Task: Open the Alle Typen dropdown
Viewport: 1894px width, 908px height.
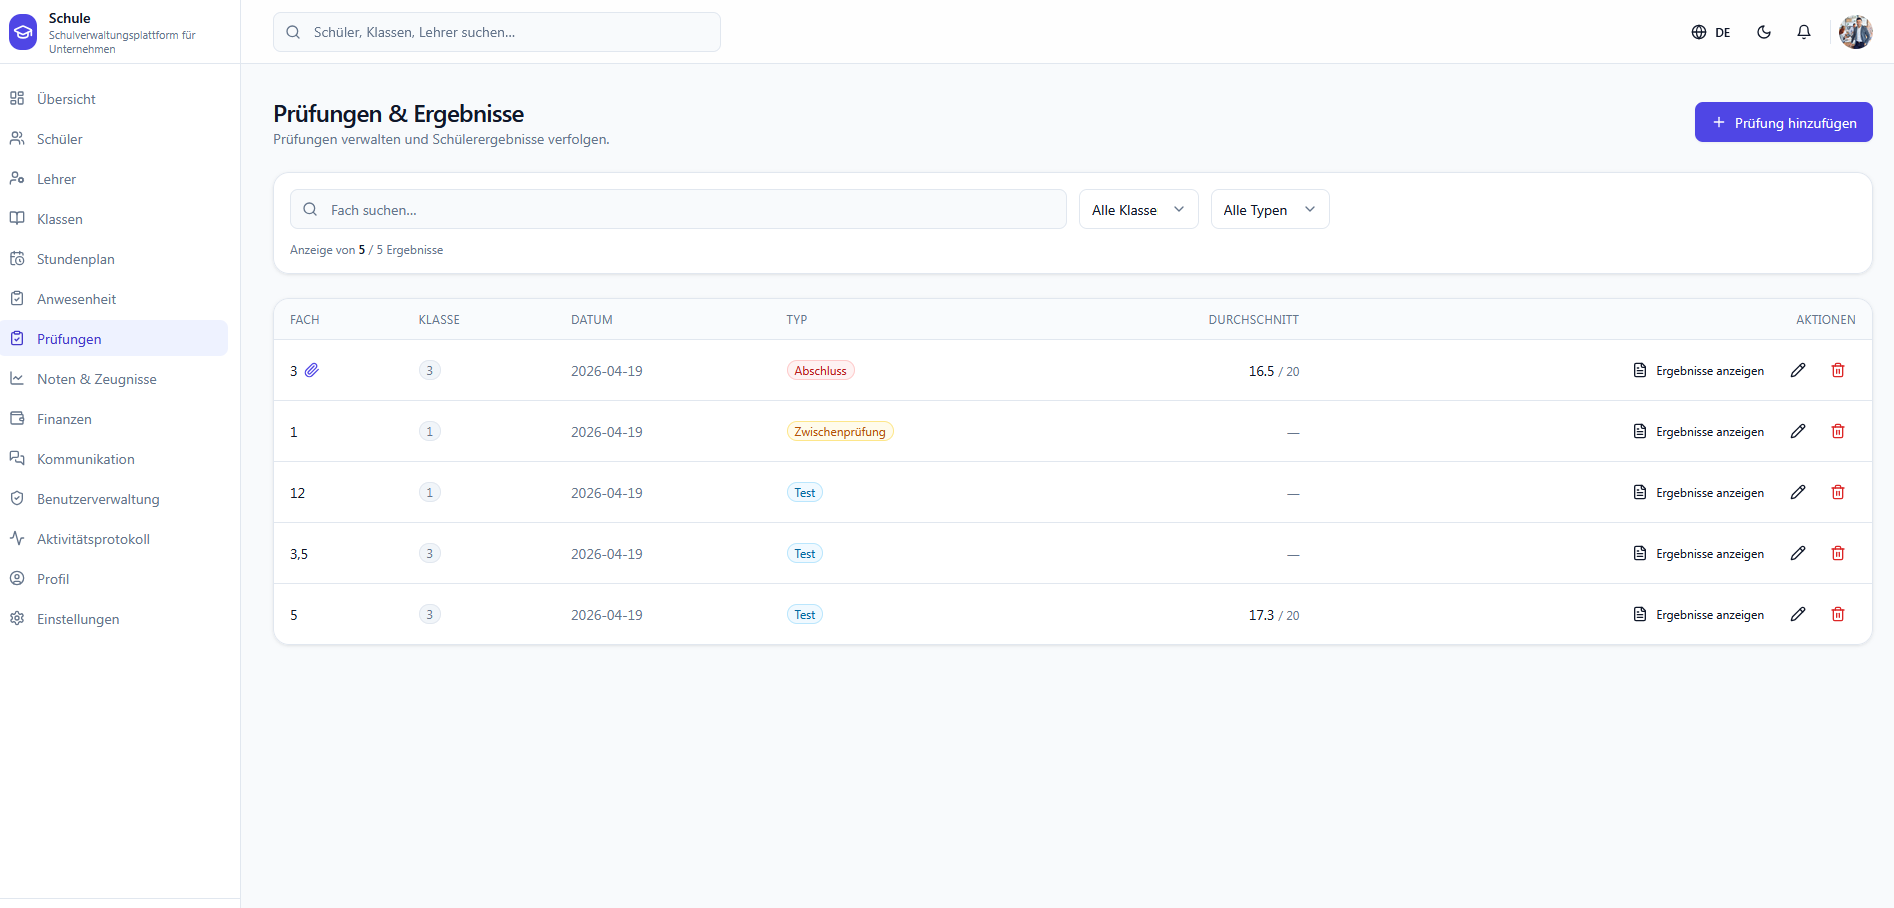Action: tap(1270, 209)
